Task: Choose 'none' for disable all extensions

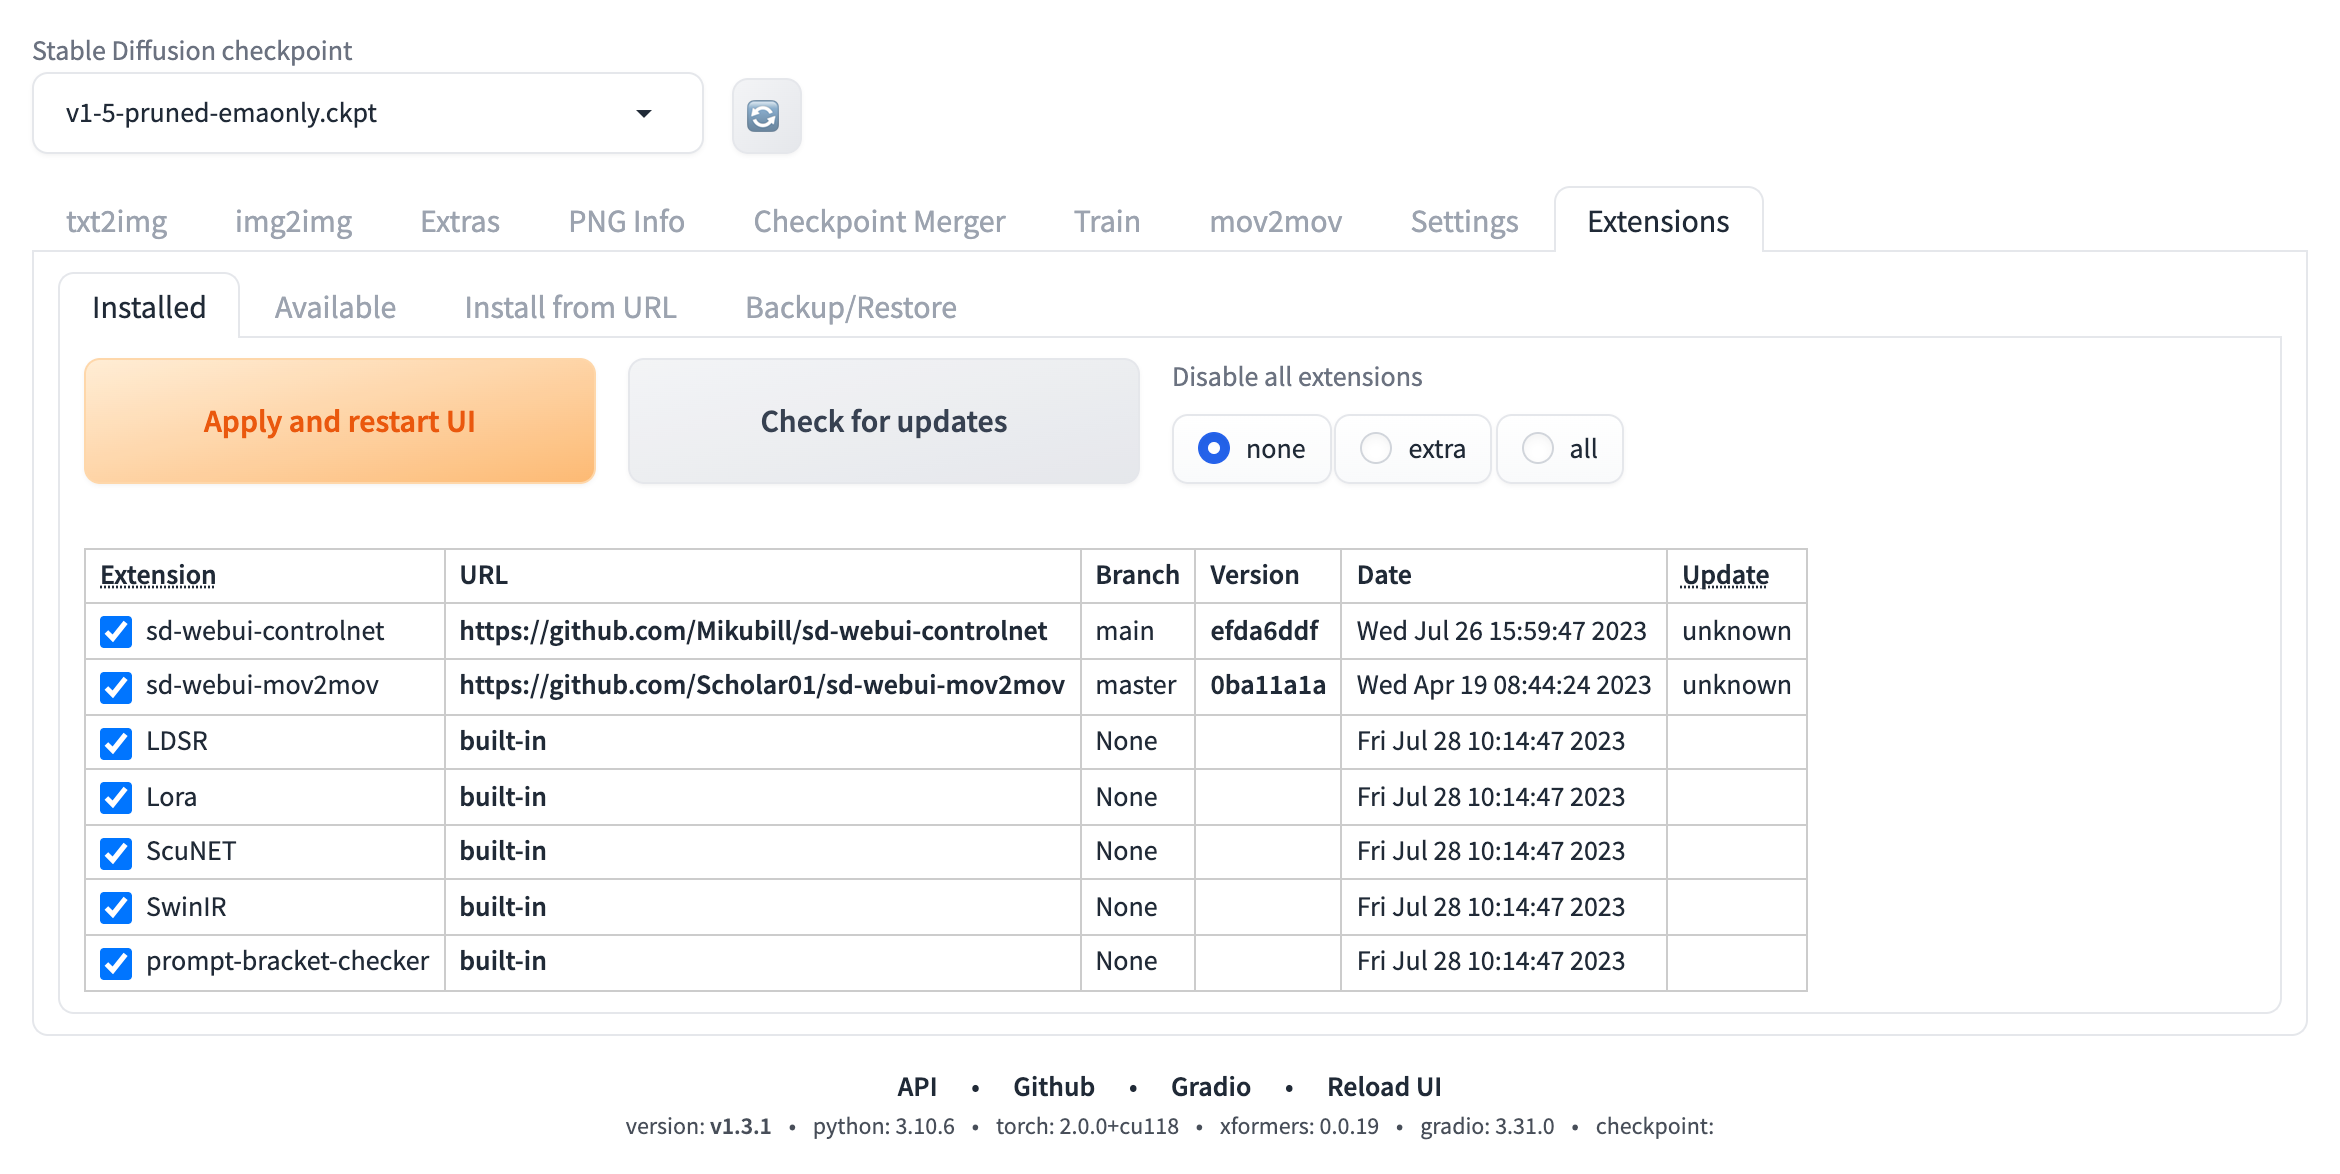Action: (x=1214, y=449)
